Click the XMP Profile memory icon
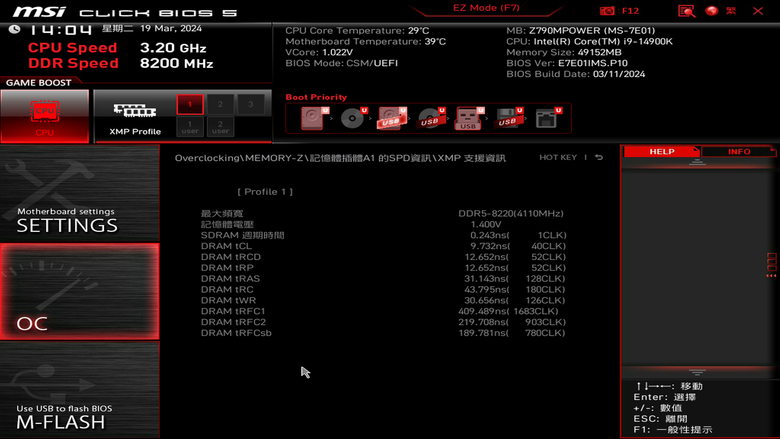Screen dimensions: 780x439 [x=135, y=110]
